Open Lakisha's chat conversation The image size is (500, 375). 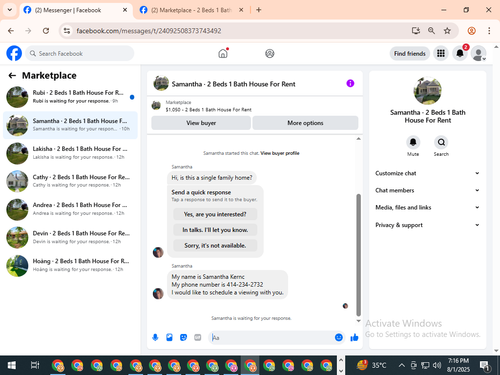(70, 153)
